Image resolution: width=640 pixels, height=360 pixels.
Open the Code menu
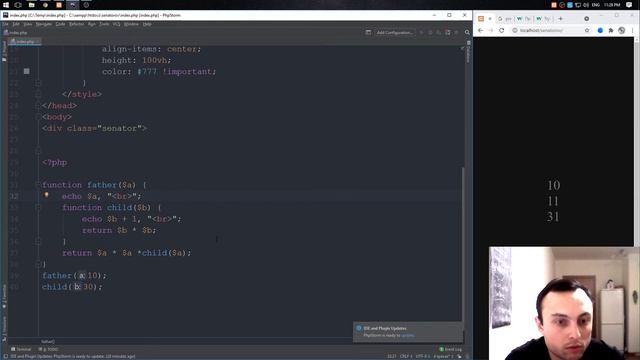60,24
